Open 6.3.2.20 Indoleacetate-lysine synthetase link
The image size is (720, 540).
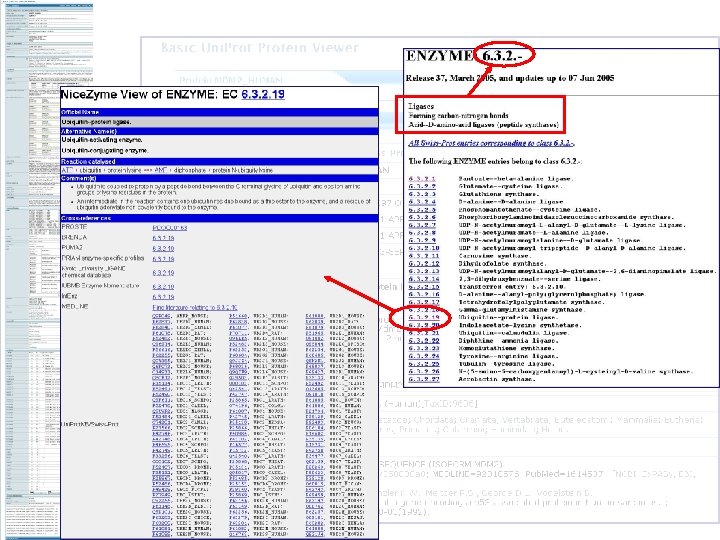click(x=424, y=325)
